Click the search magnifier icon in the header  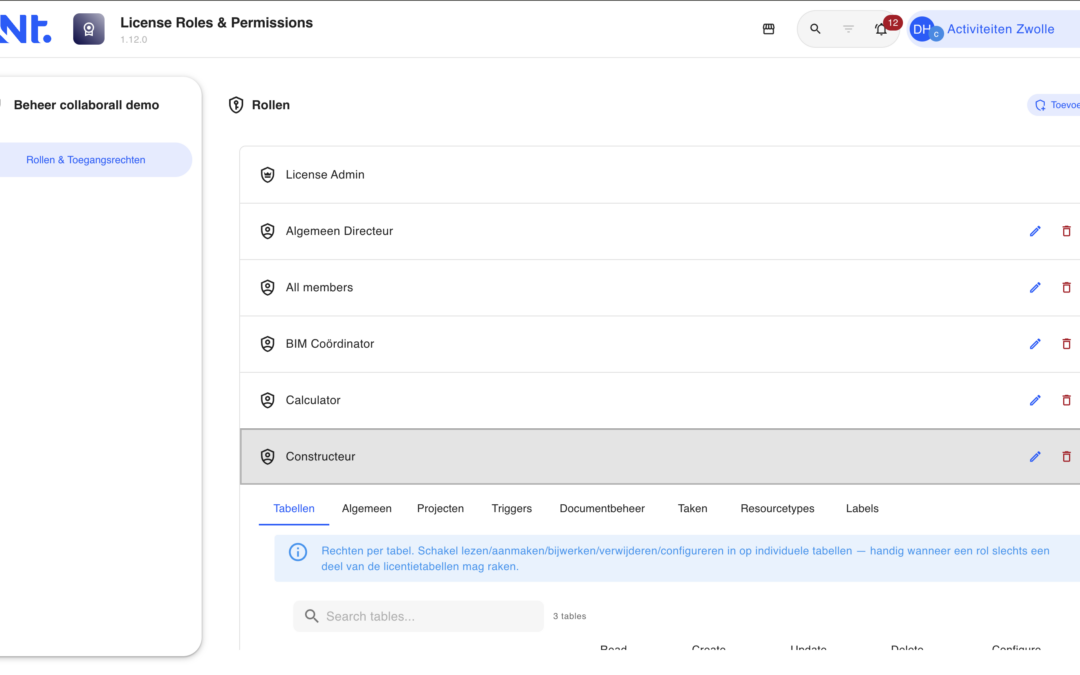[815, 29]
